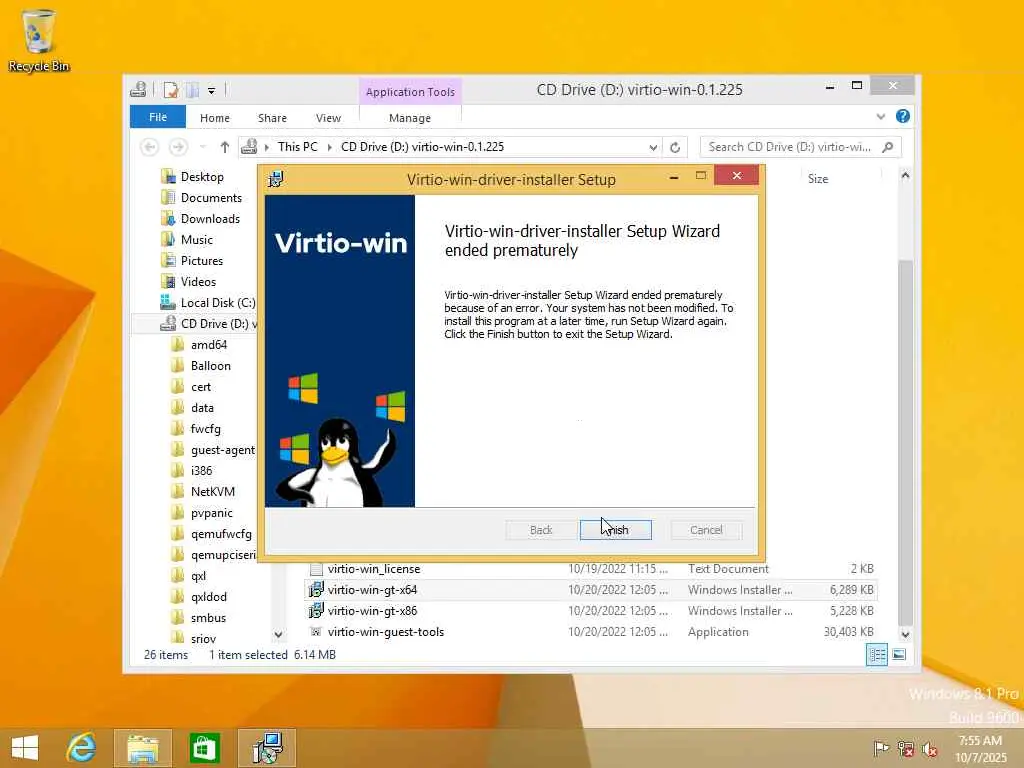
Task: Click the installer icon in taskbar
Action: coord(267,748)
